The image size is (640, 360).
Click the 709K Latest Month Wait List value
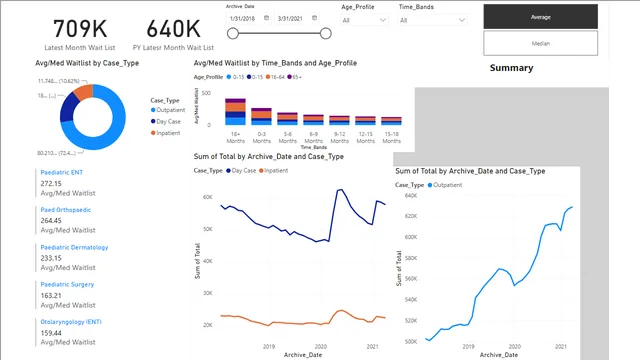pyautogui.click(x=80, y=29)
